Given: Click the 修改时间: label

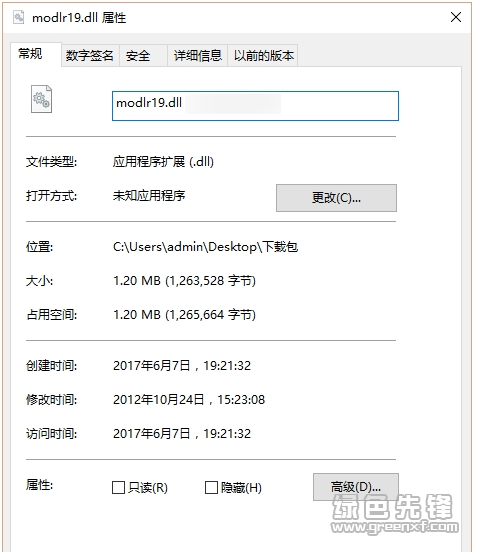Looking at the screenshot, I should (x=51, y=400).
